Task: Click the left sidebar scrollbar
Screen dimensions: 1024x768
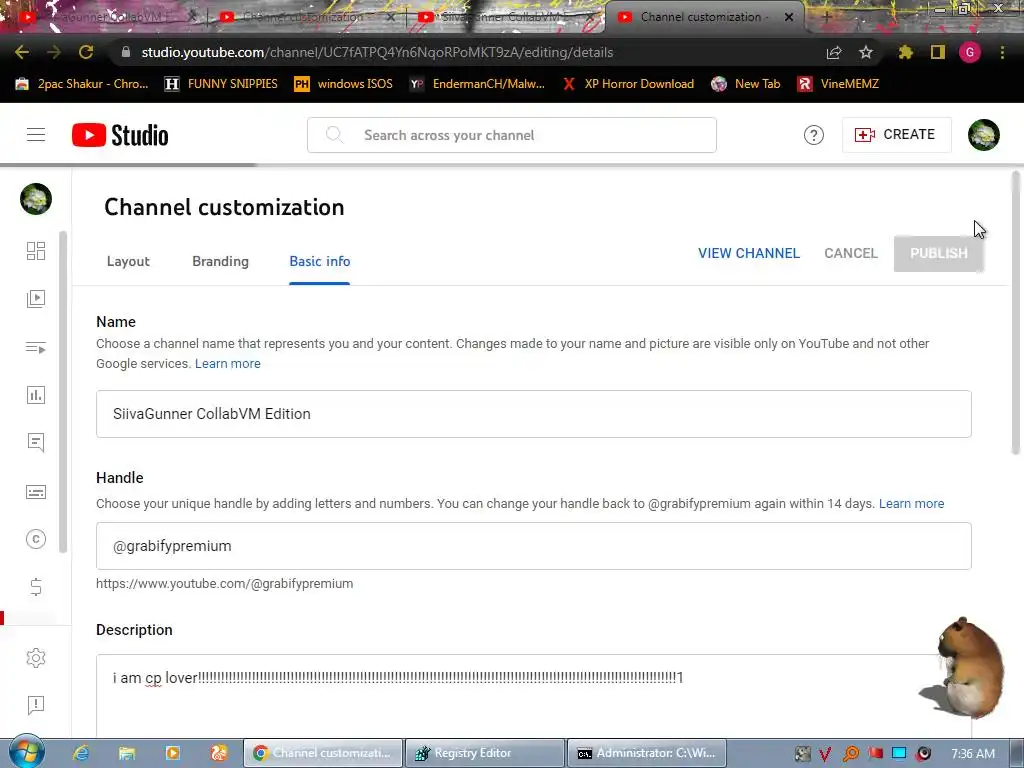Action: click(x=63, y=392)
